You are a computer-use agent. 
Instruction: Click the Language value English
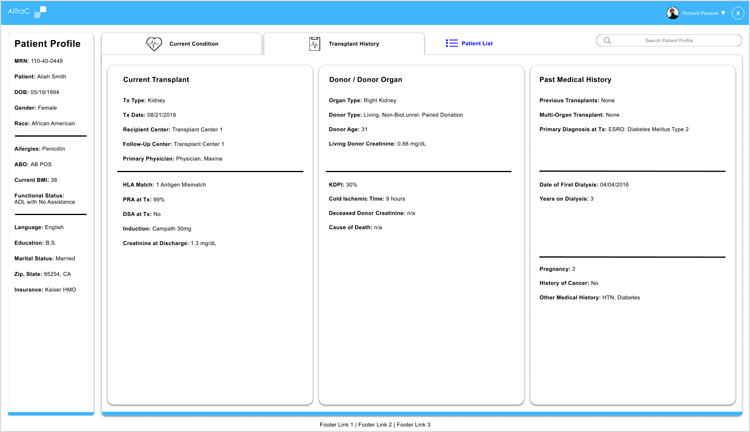pos(54,227)
